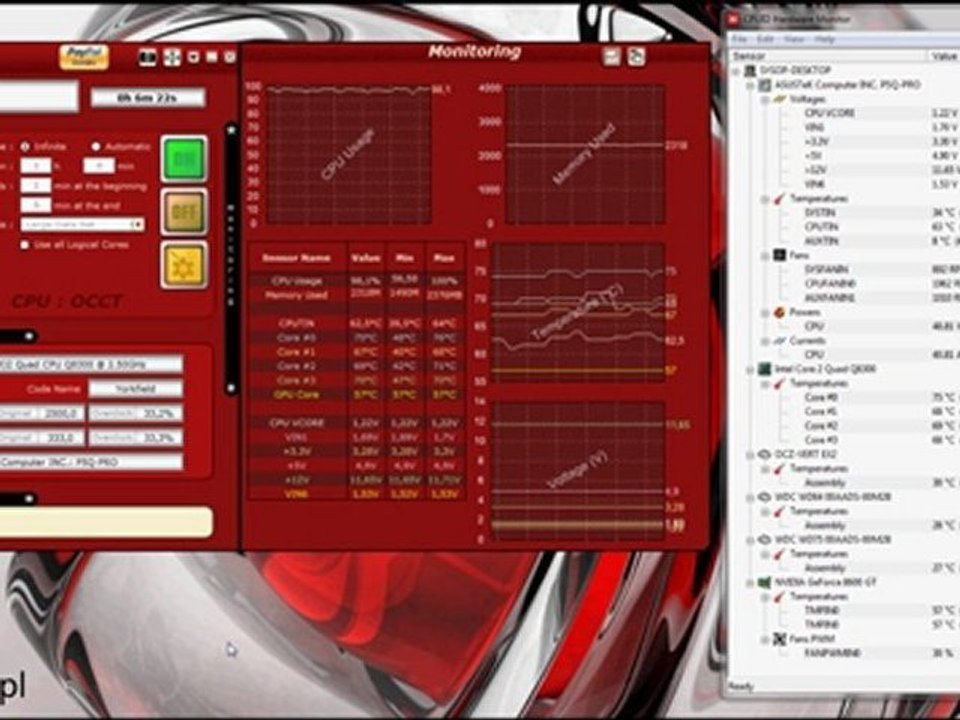Click the drive icon beside the WDC WD75 disk
960x720 pixels.
tap(765, 540)
